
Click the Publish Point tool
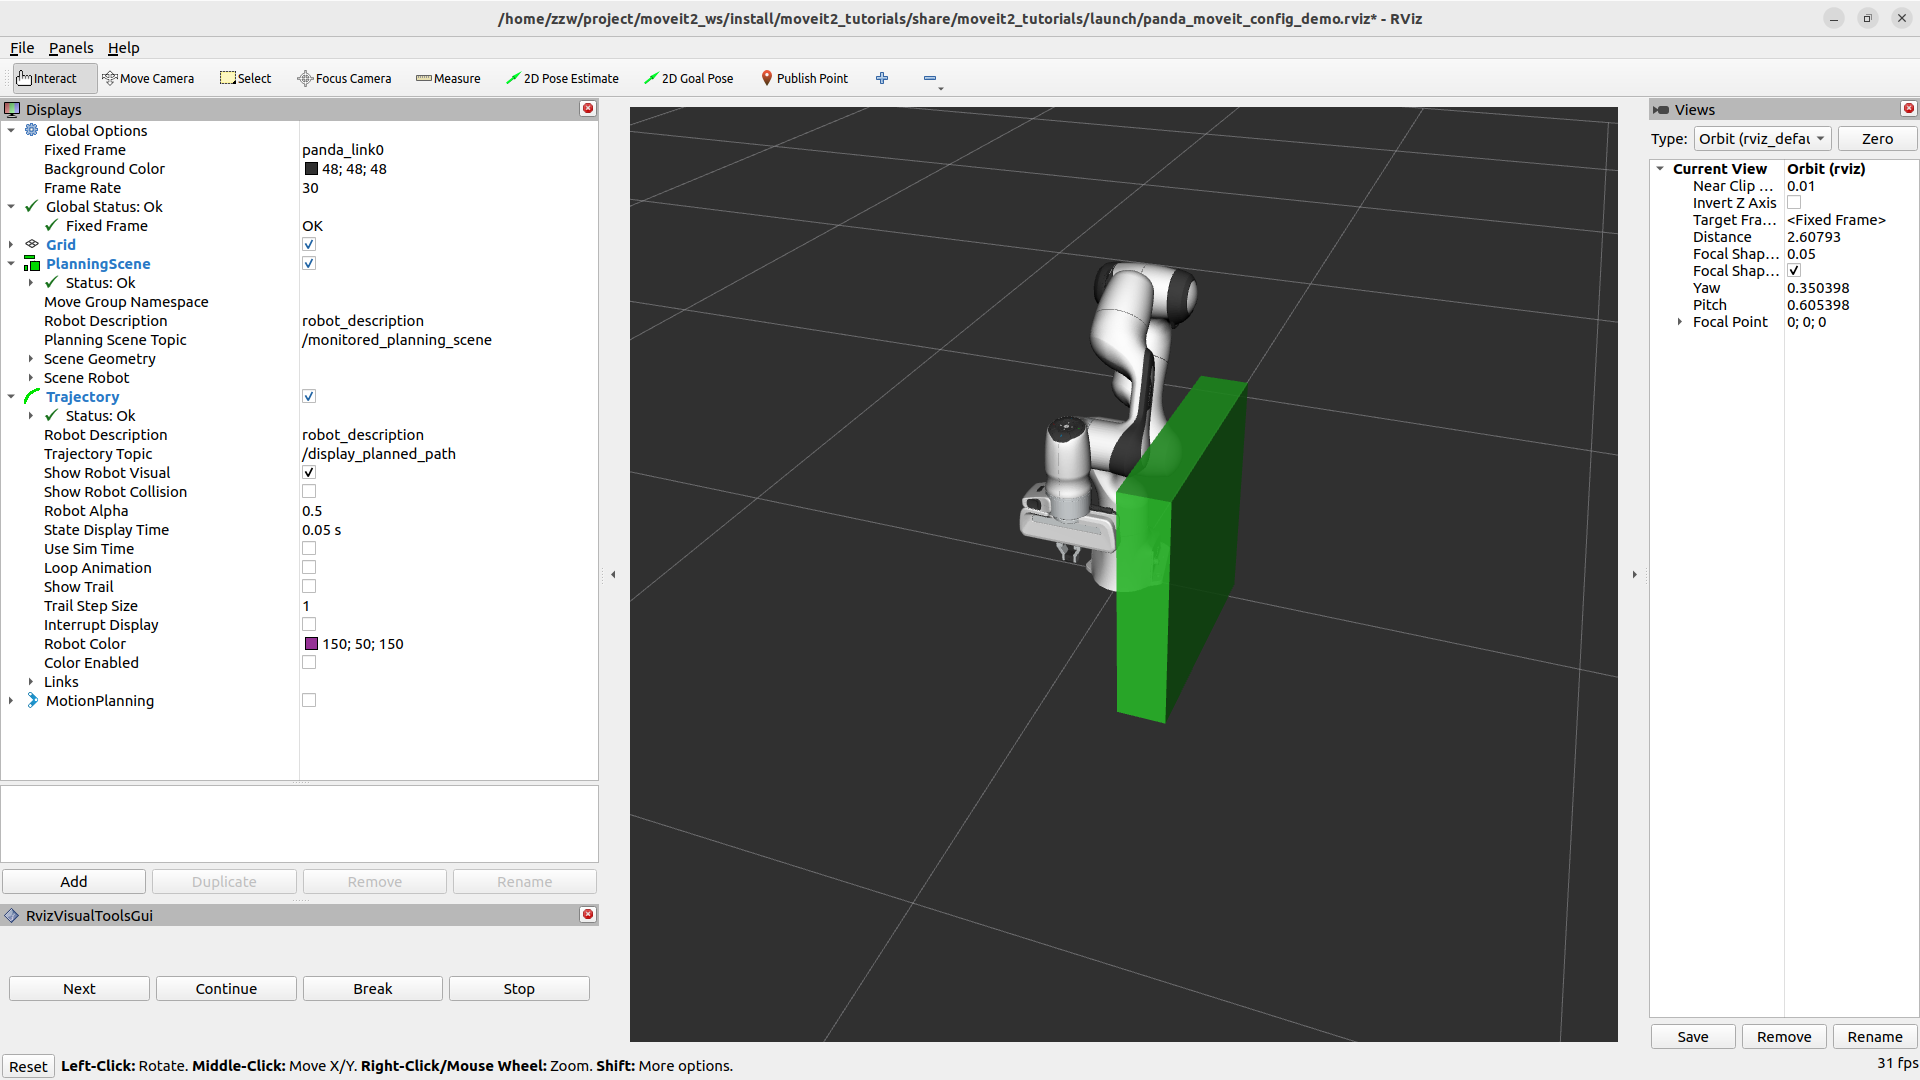point(804,78)
